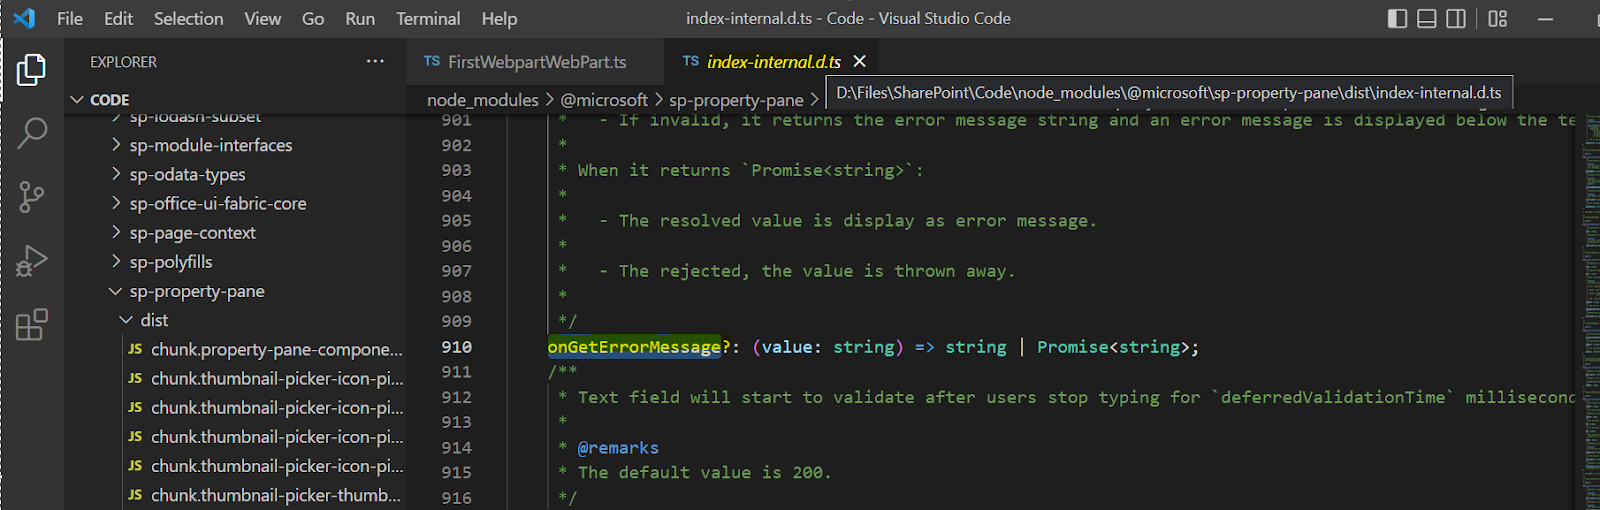Open the Search view icon
The image size is (1600, 510).
tap(31, 133)
